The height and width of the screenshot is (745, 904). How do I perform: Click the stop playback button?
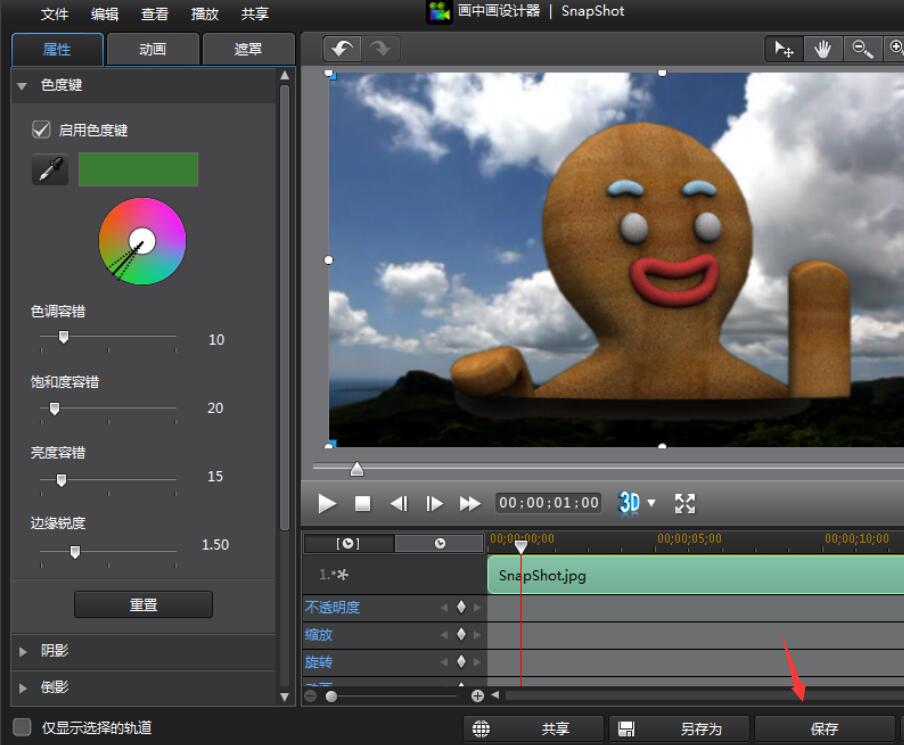(x=363, y=504)
